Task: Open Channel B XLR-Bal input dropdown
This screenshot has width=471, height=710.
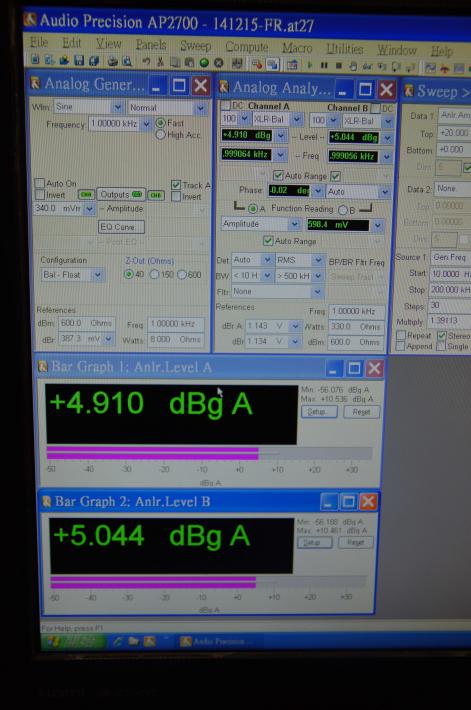Action: point(388,121)
